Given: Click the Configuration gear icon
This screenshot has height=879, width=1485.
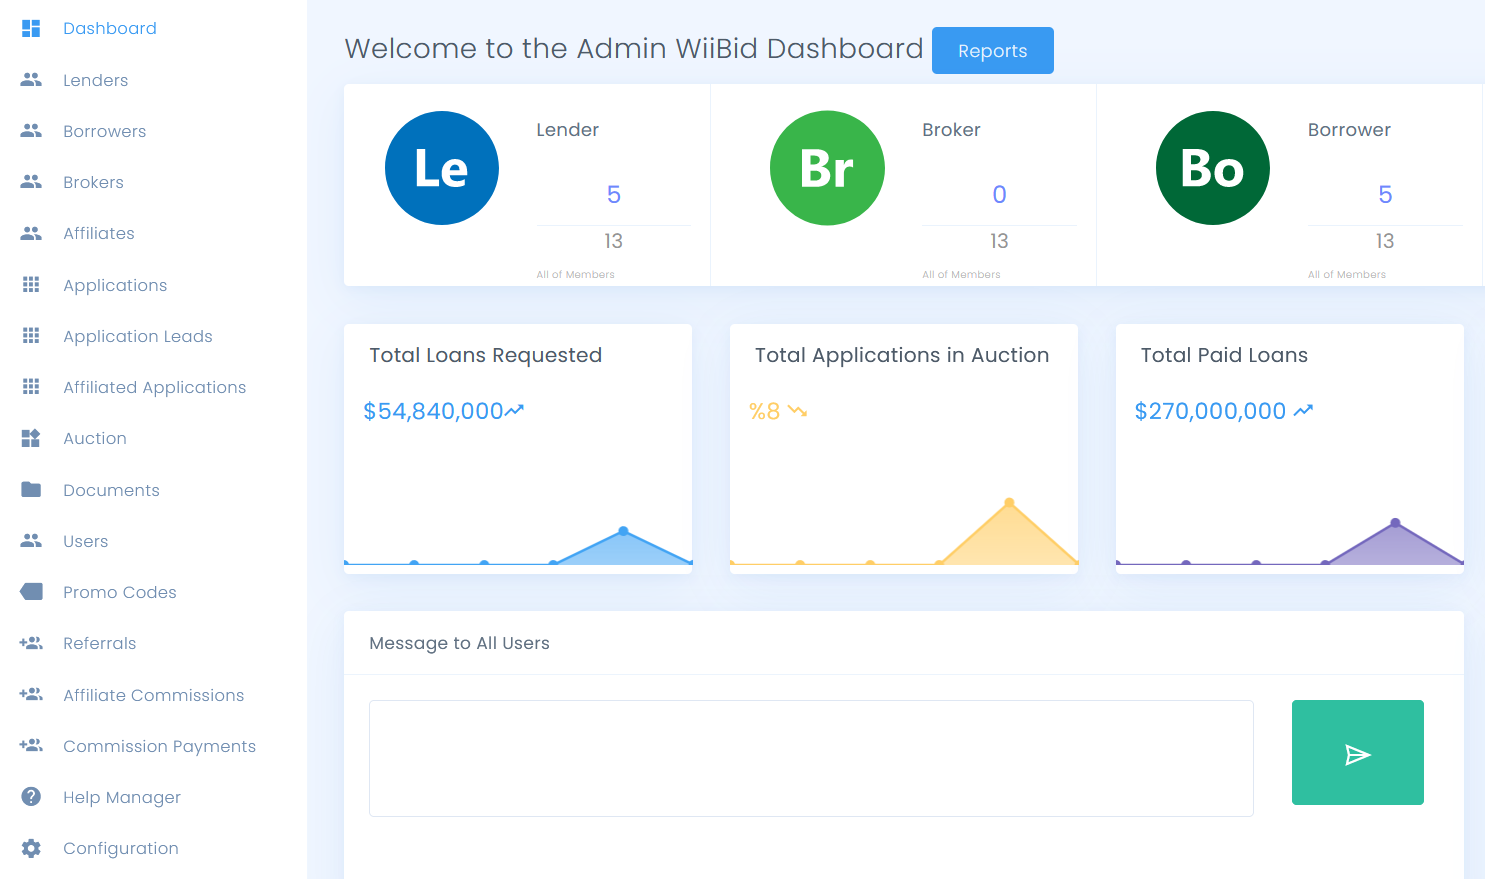Looking at the screenshot, I should 31,848.
